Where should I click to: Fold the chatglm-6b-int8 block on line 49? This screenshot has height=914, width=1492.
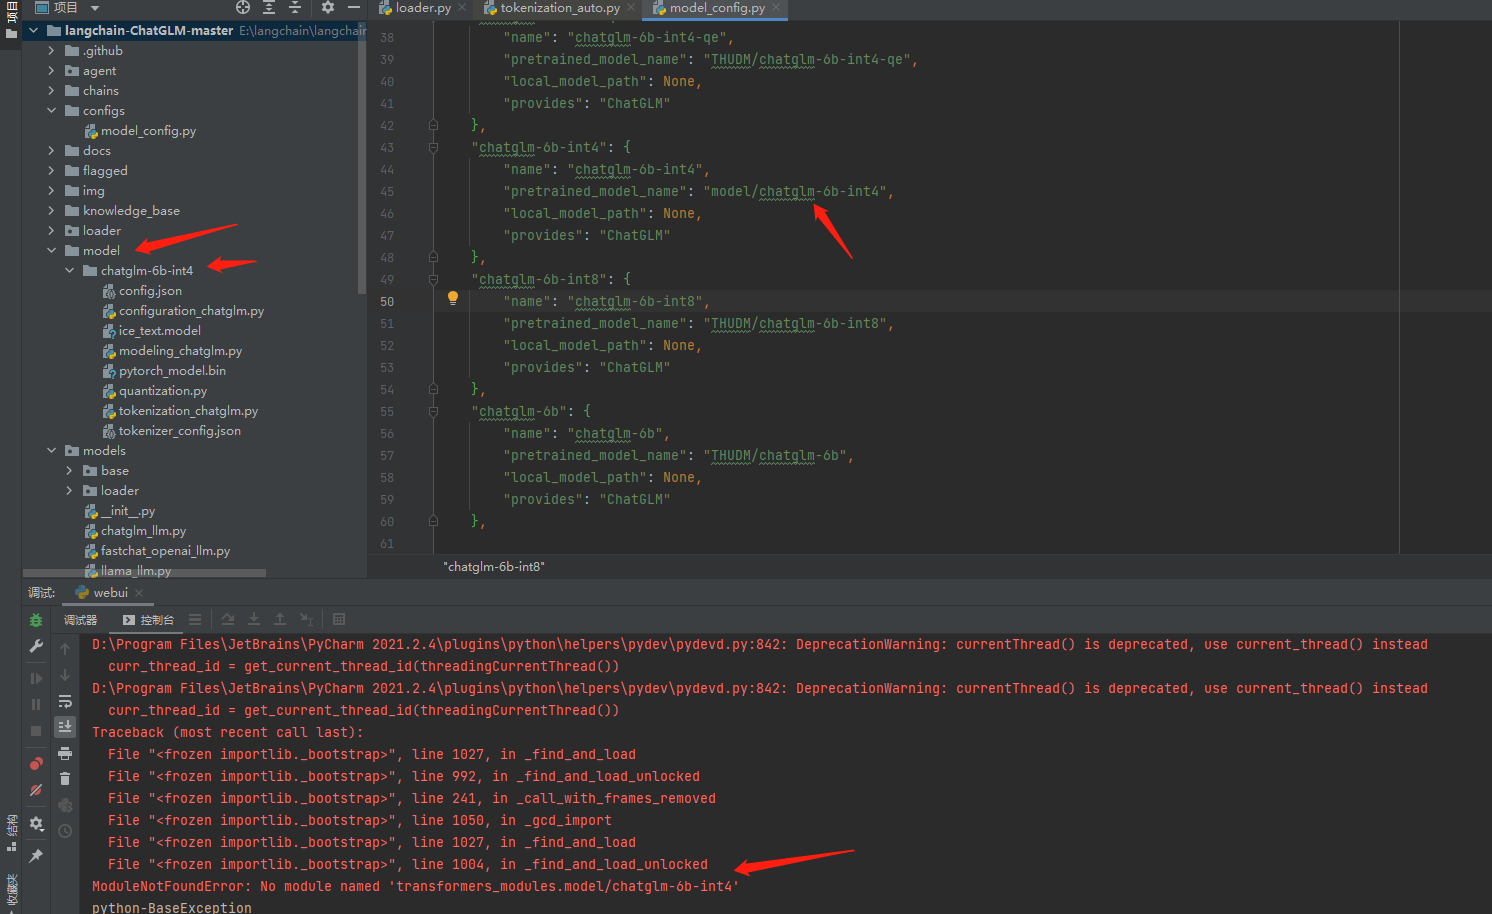(433, 280)
